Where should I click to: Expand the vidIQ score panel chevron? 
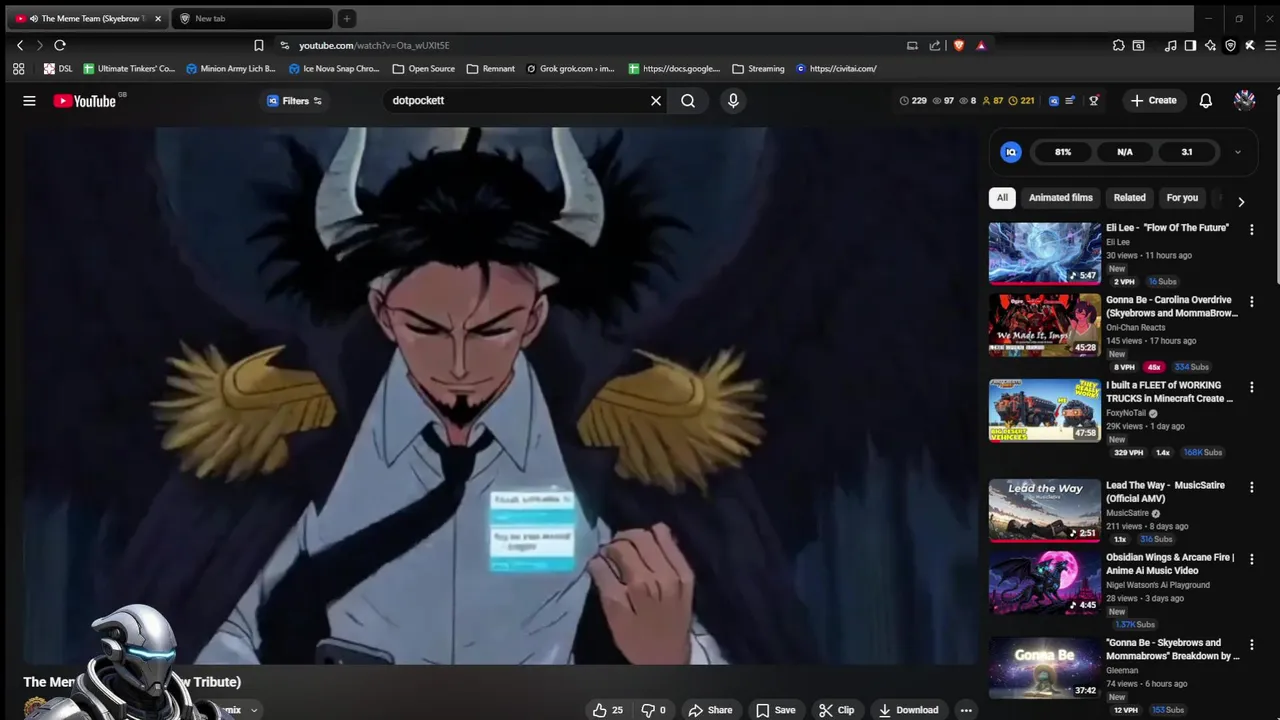pyautogui.click(x=1237, y=152)
